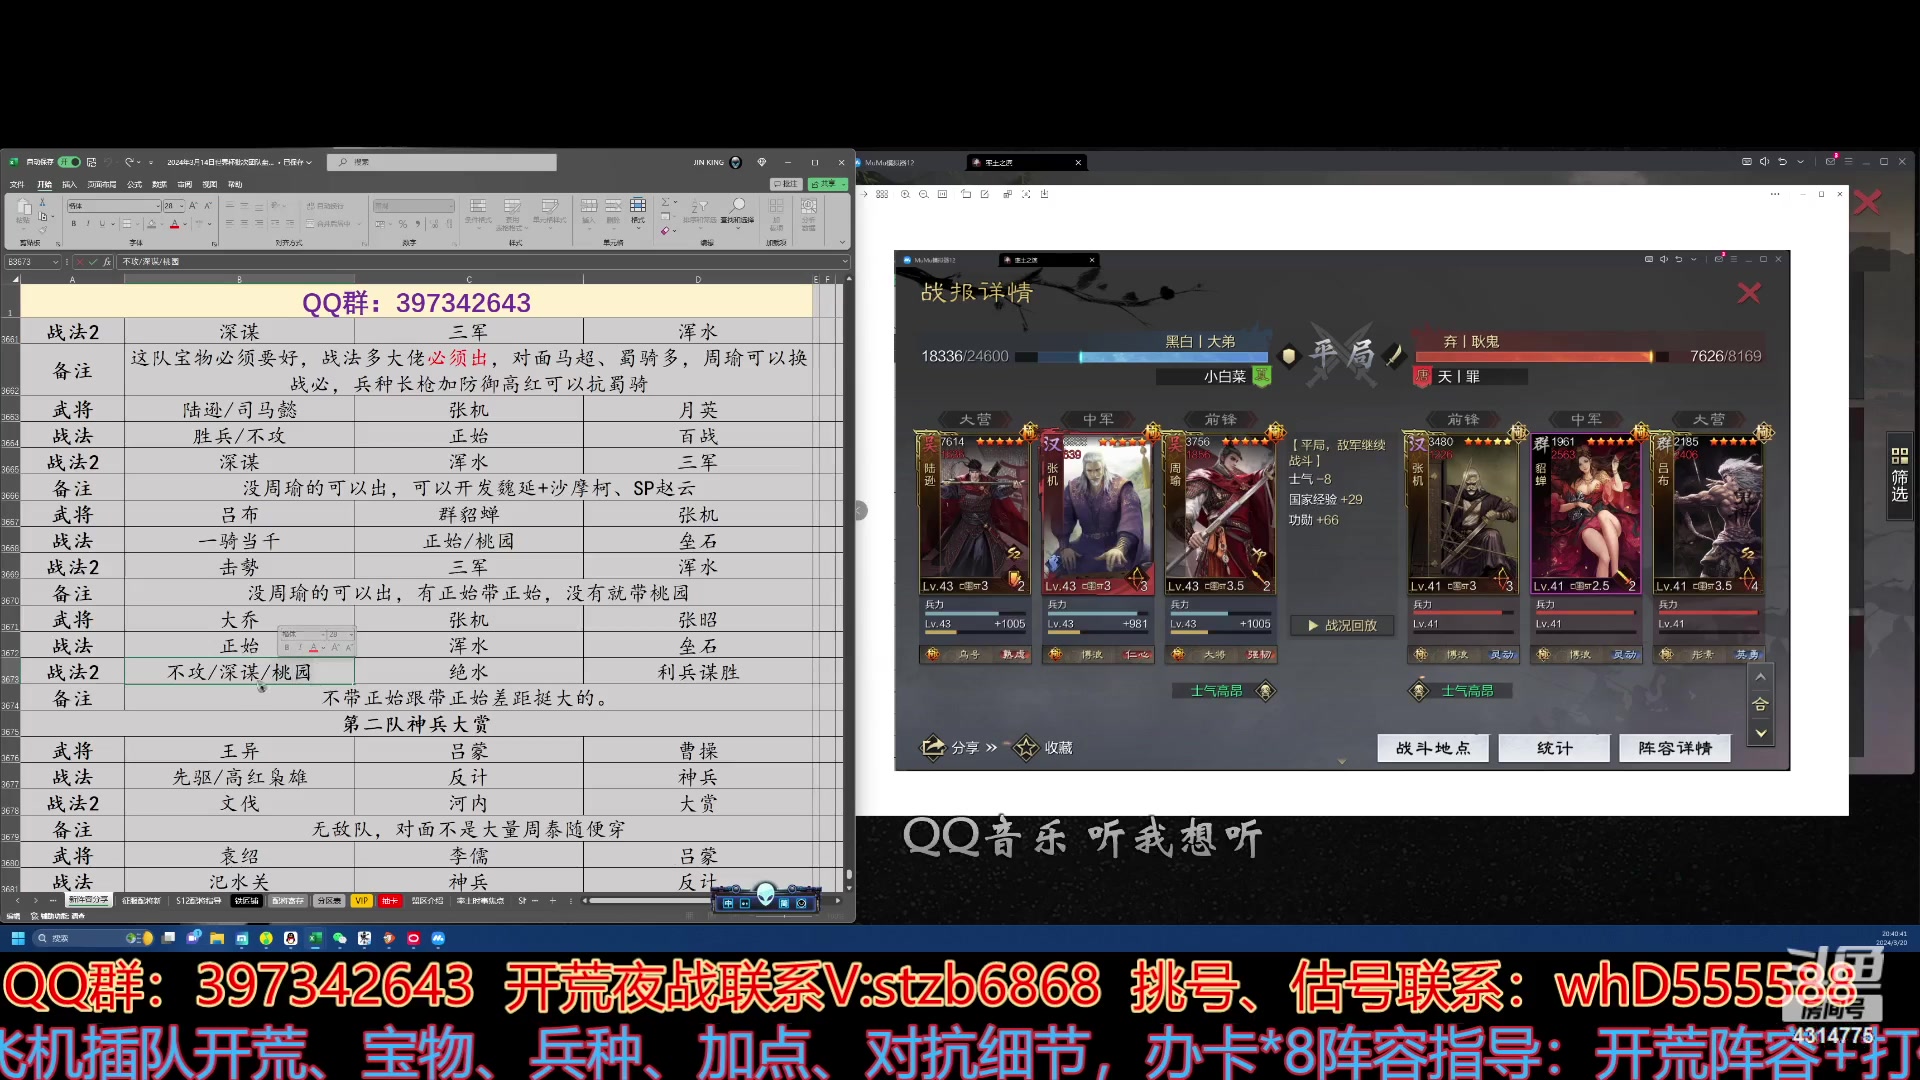
Task: Open the font name dropdown
Action: (157, 206)
